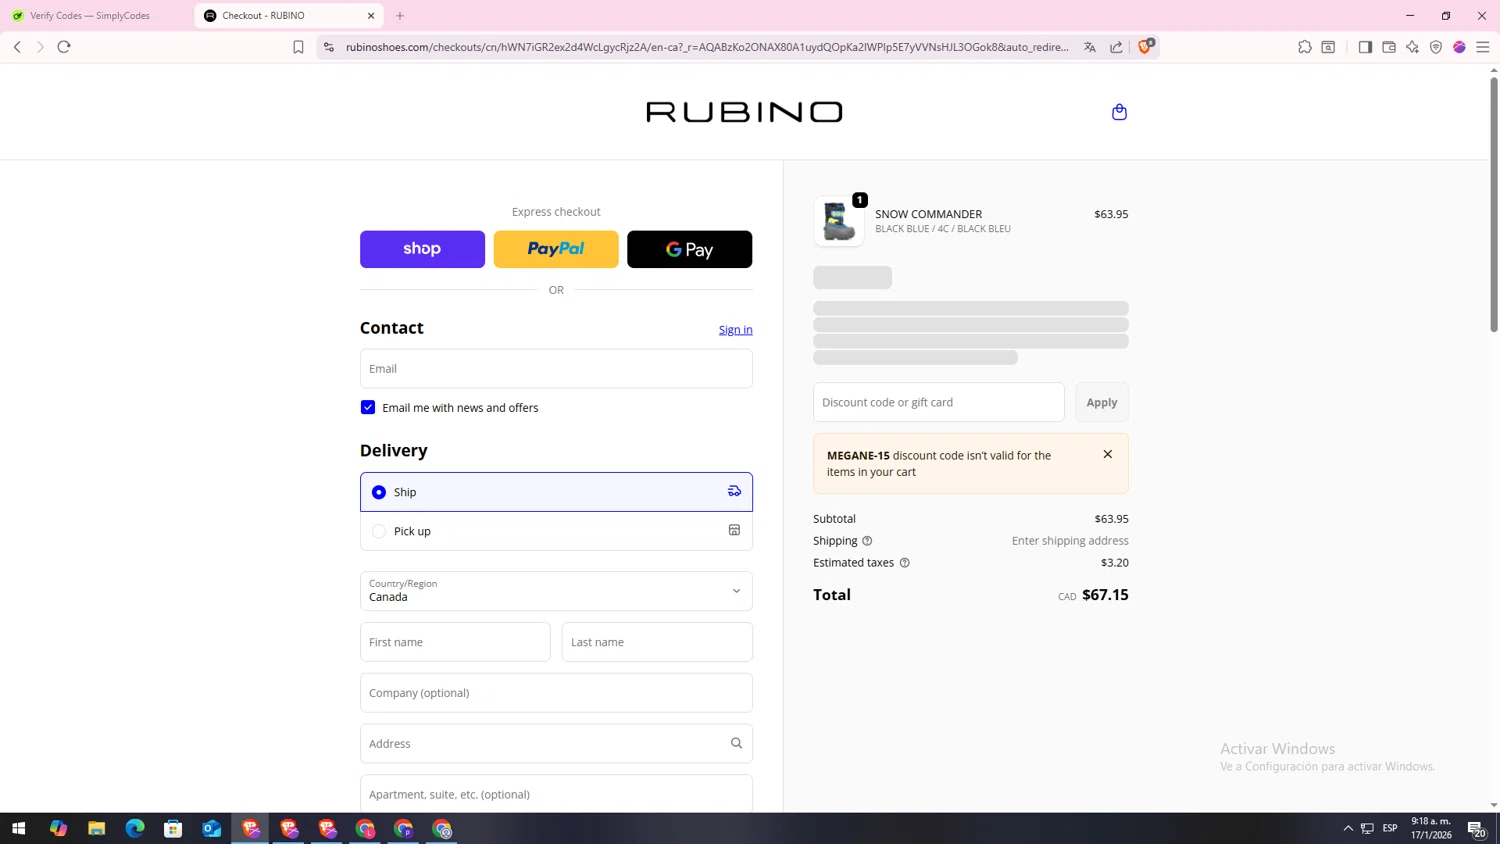Go back to the previous page

pos(17,47)
